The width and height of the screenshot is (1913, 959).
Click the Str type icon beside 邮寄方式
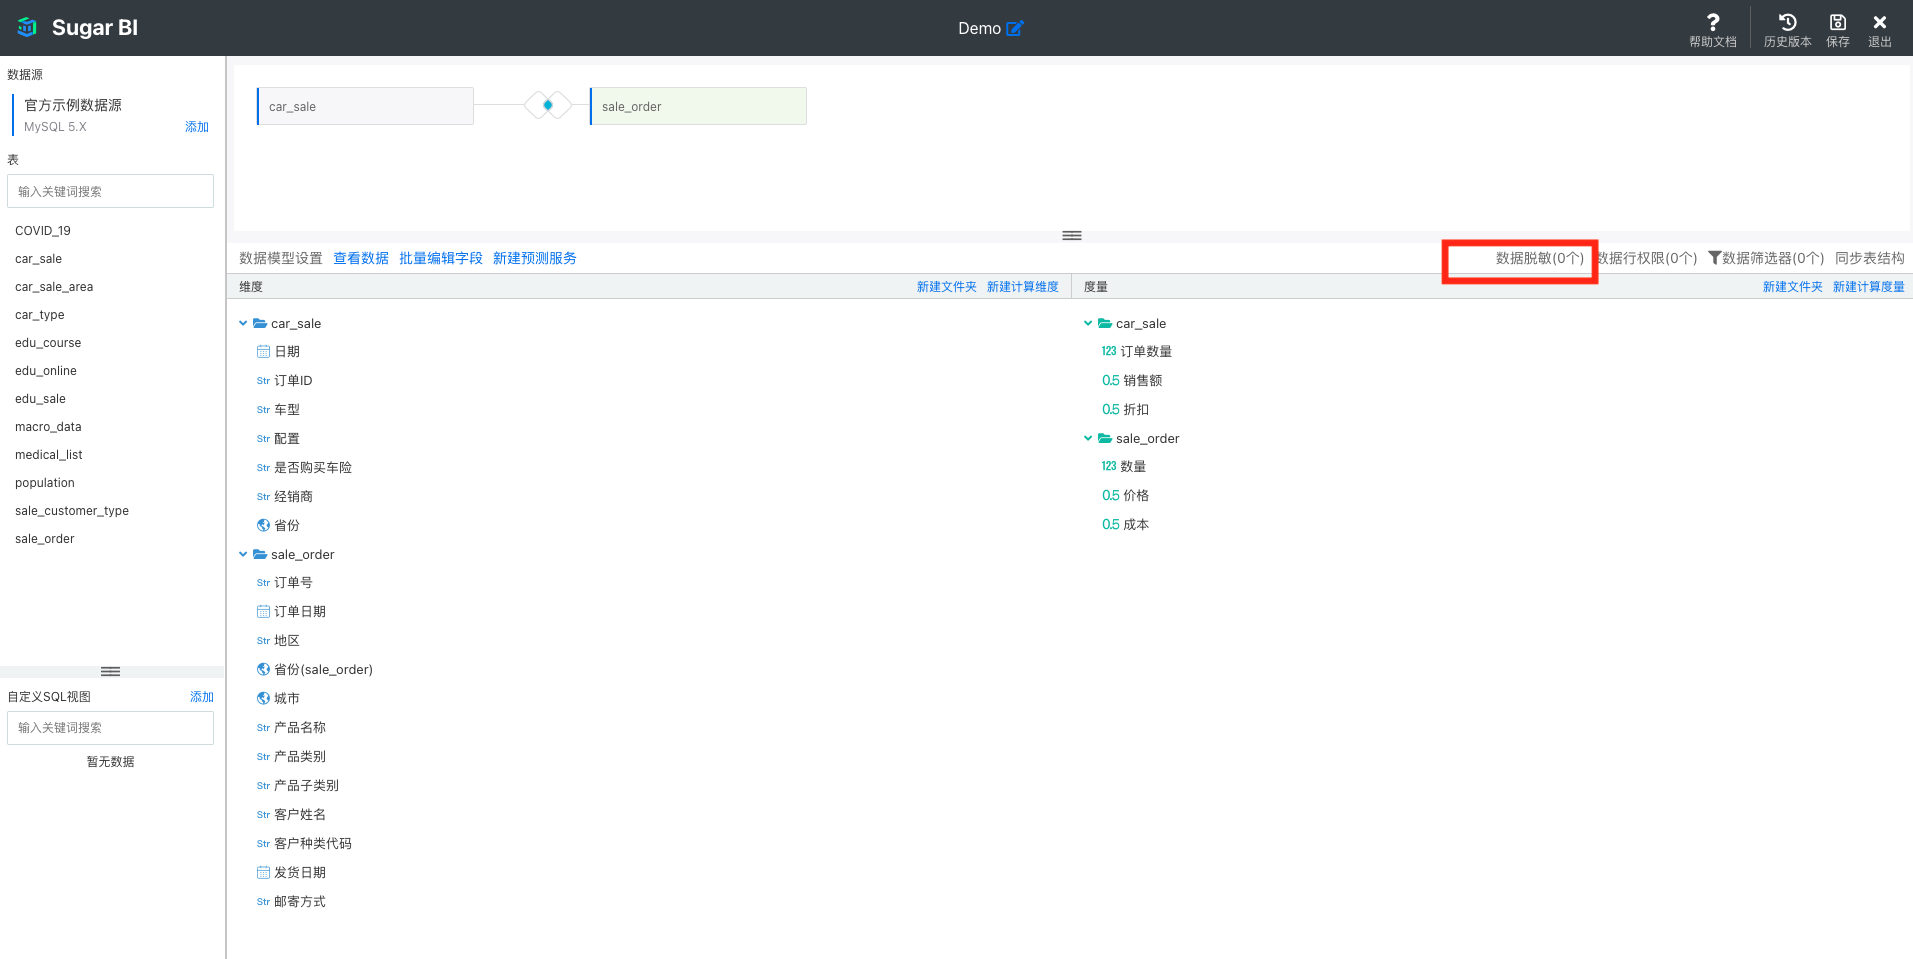(x=263, y=902)
